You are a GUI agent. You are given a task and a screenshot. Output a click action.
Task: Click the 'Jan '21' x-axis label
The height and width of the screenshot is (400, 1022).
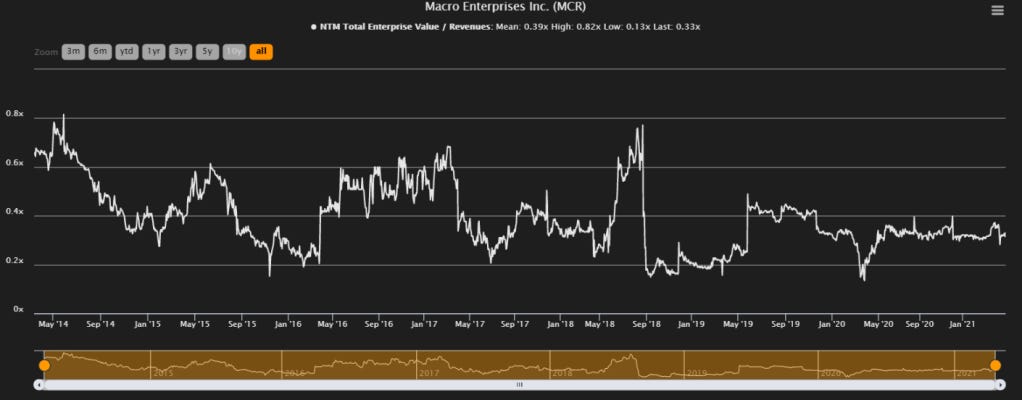[962, 324]
